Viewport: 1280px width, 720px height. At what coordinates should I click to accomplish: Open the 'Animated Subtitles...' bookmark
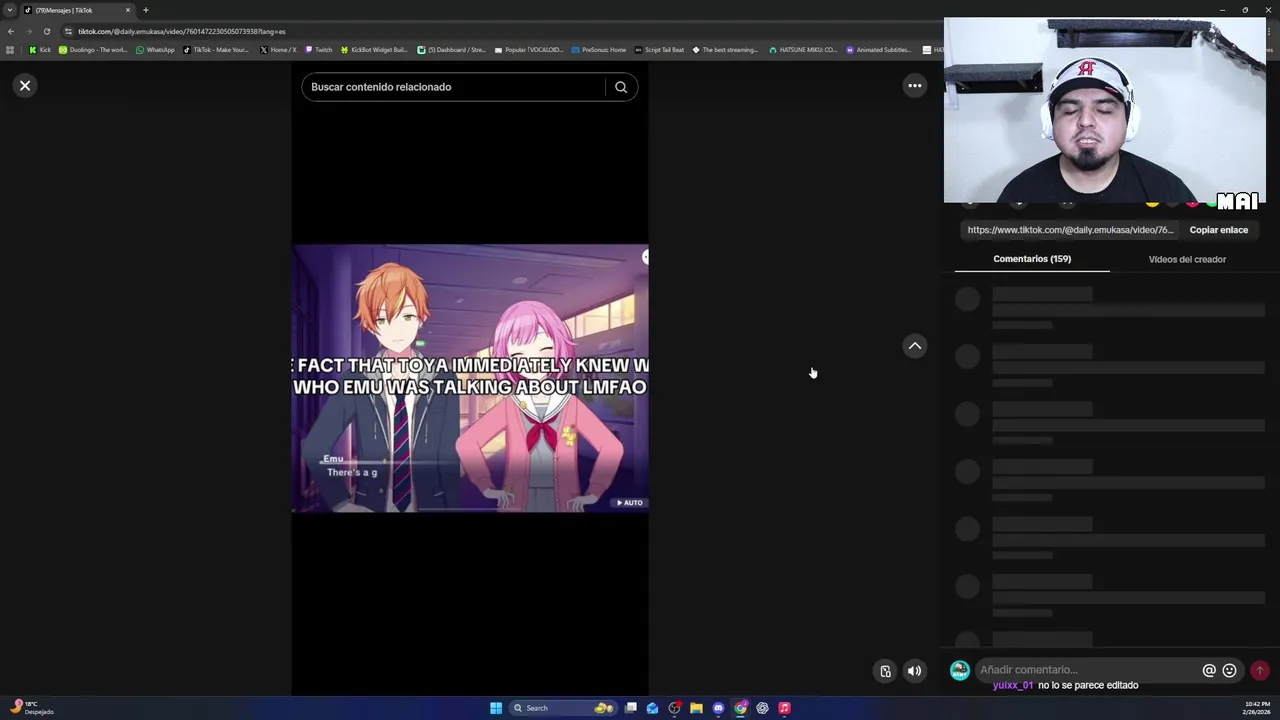[x=879, y=49]
